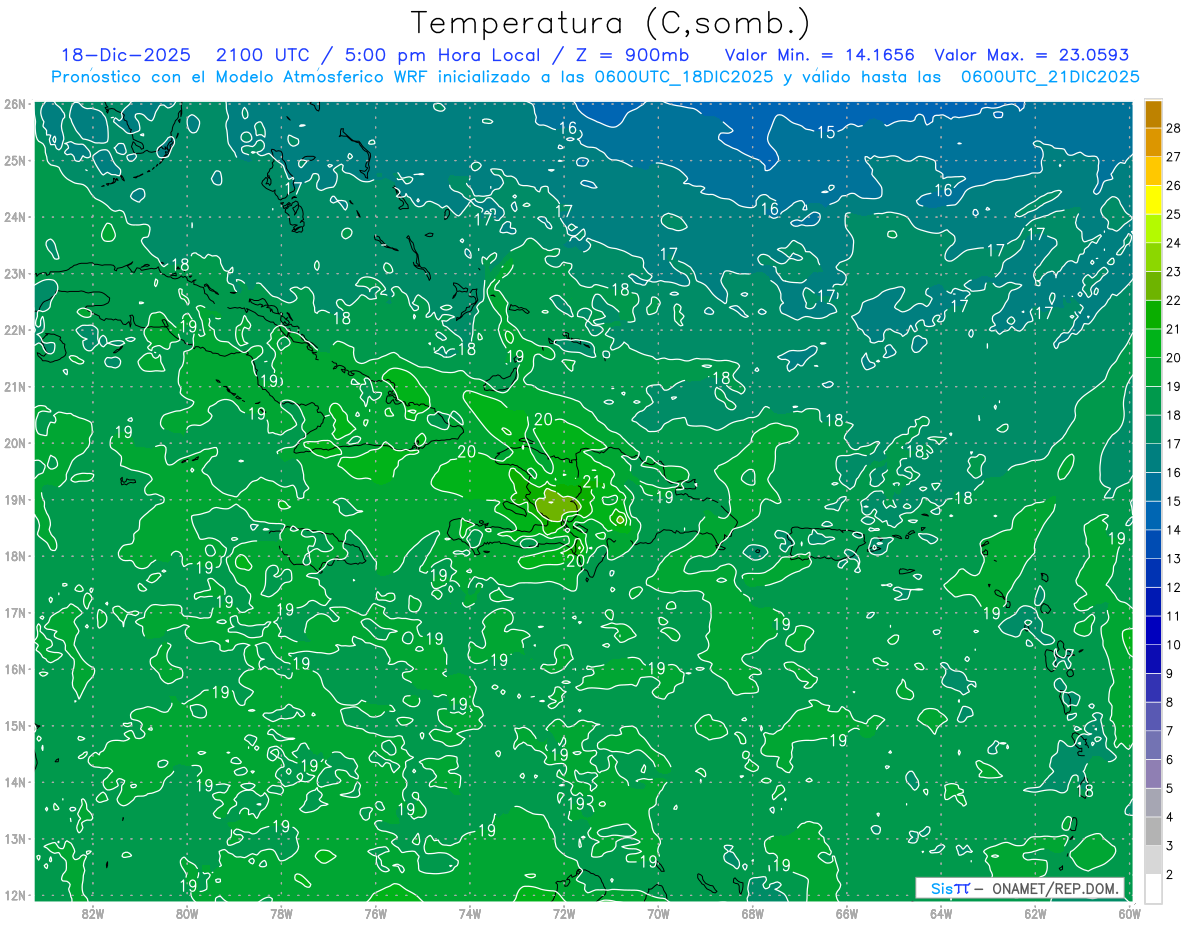Click the 15 contour label in the blue region
Image resolution: width=1200 pixels, height=927 pixels.
click(826, 132)
